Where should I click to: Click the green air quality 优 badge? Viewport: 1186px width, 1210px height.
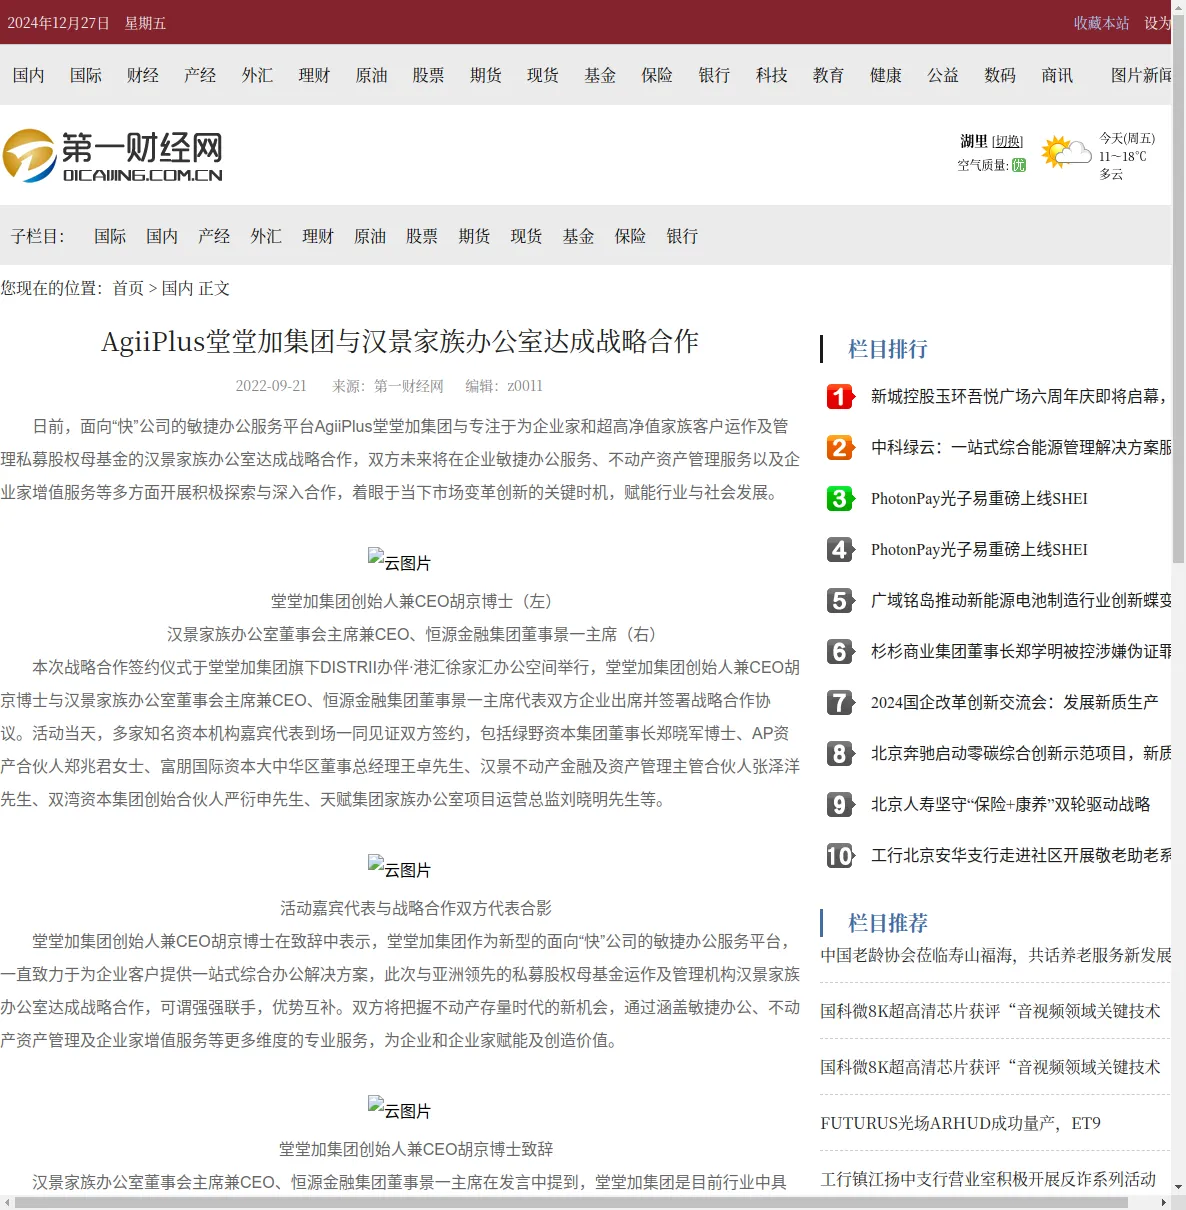coord(1018,165)
